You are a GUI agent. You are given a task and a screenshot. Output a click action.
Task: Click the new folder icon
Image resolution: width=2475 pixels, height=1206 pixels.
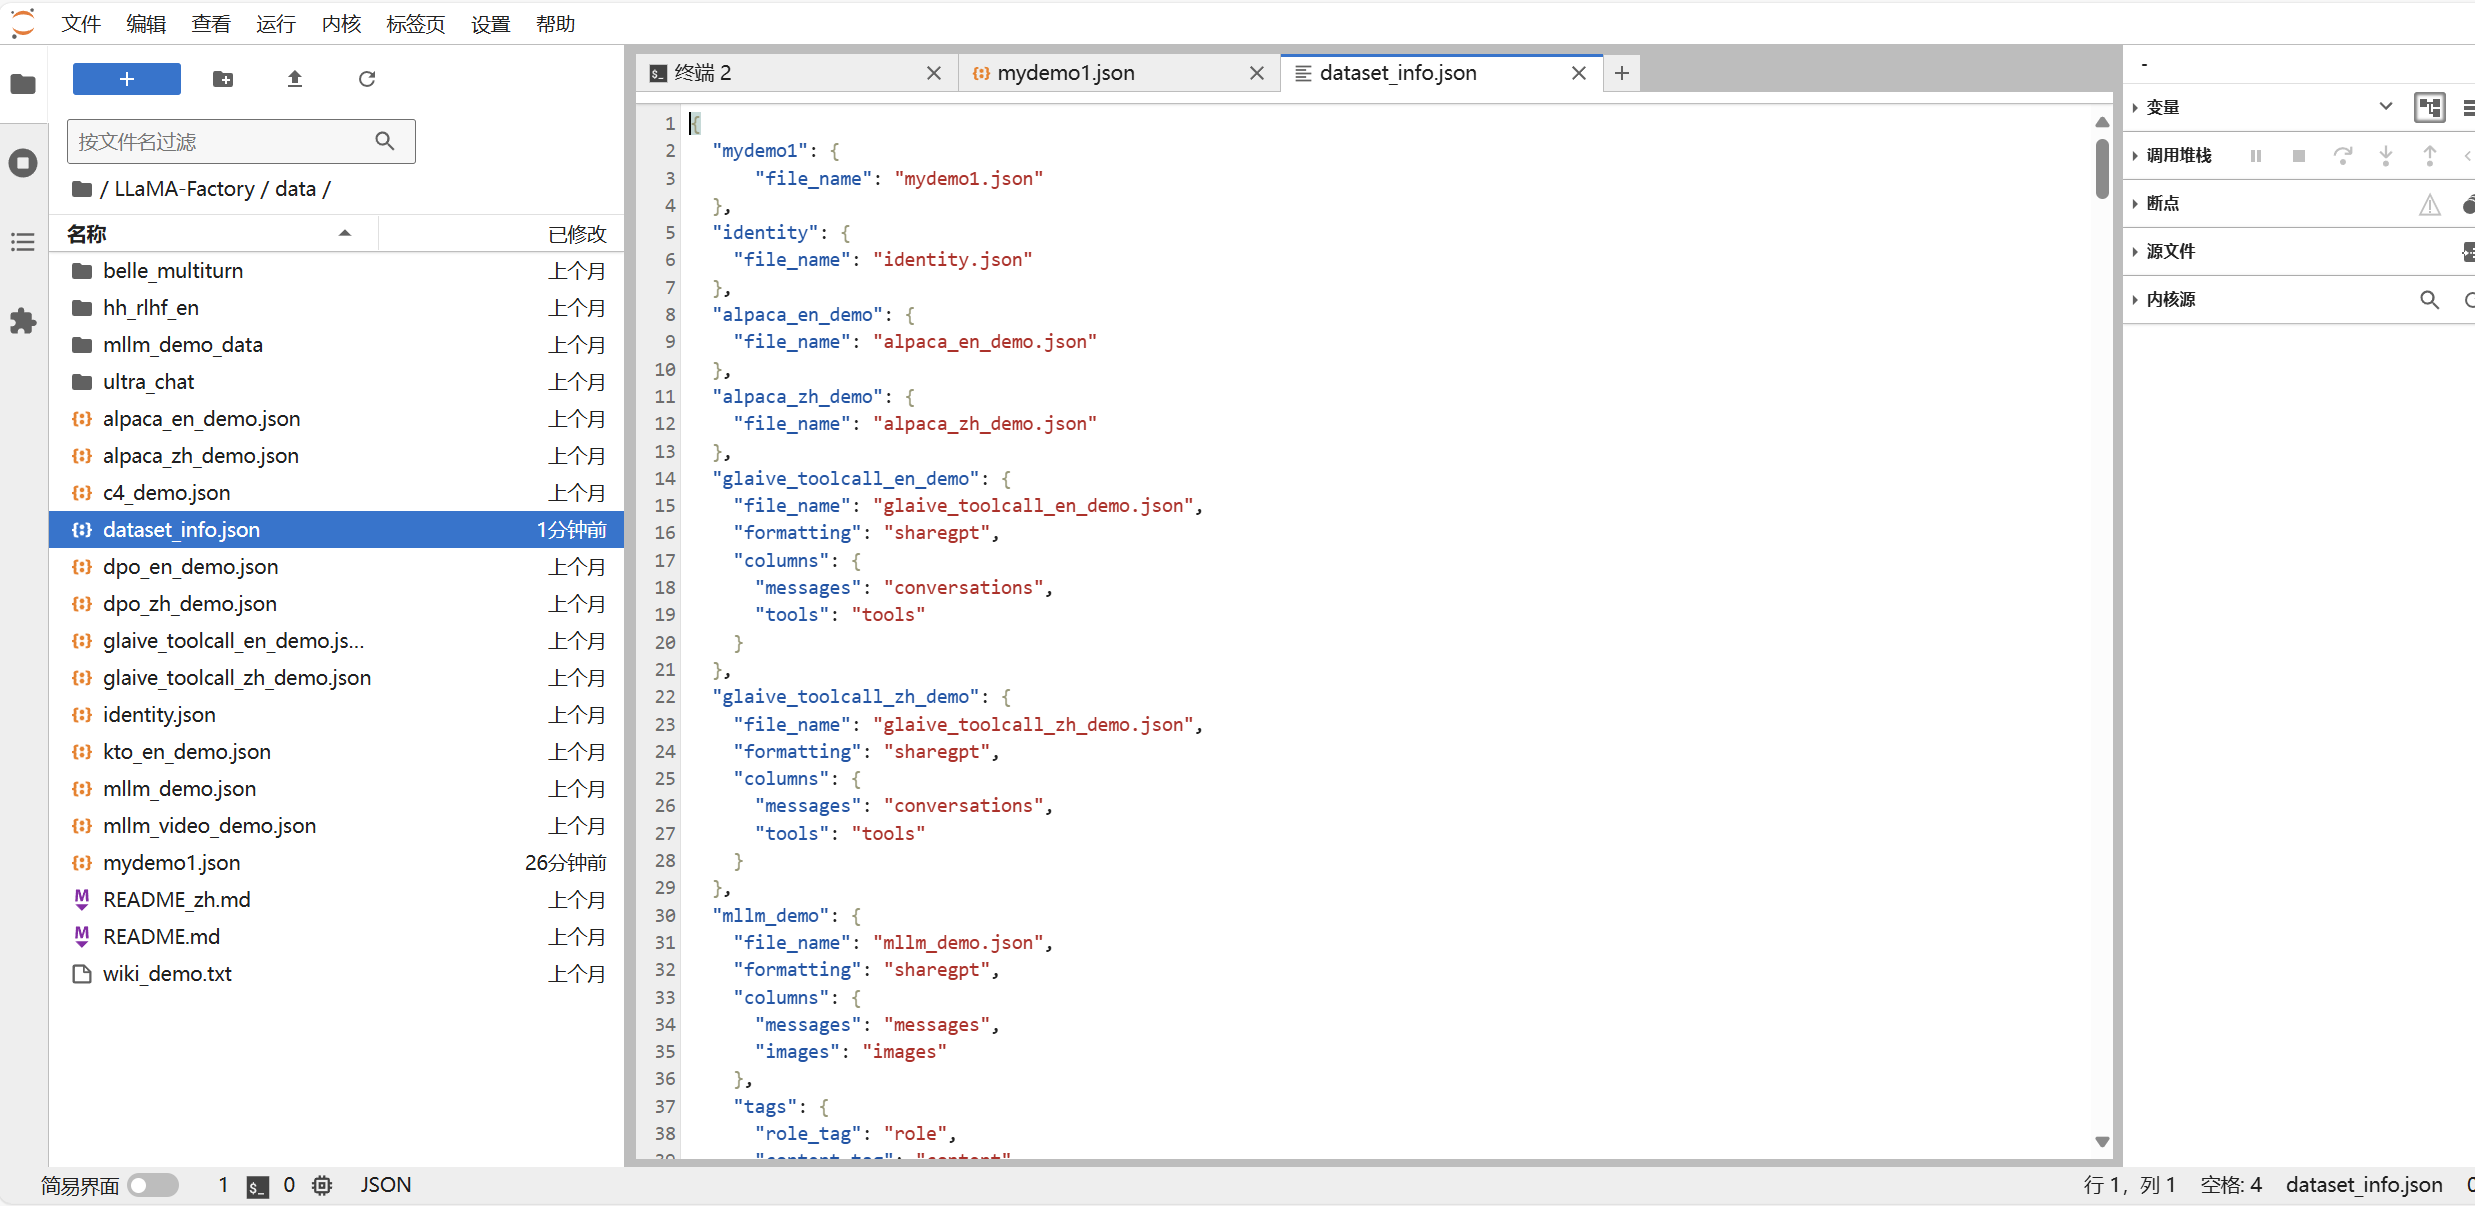(223, 79)
